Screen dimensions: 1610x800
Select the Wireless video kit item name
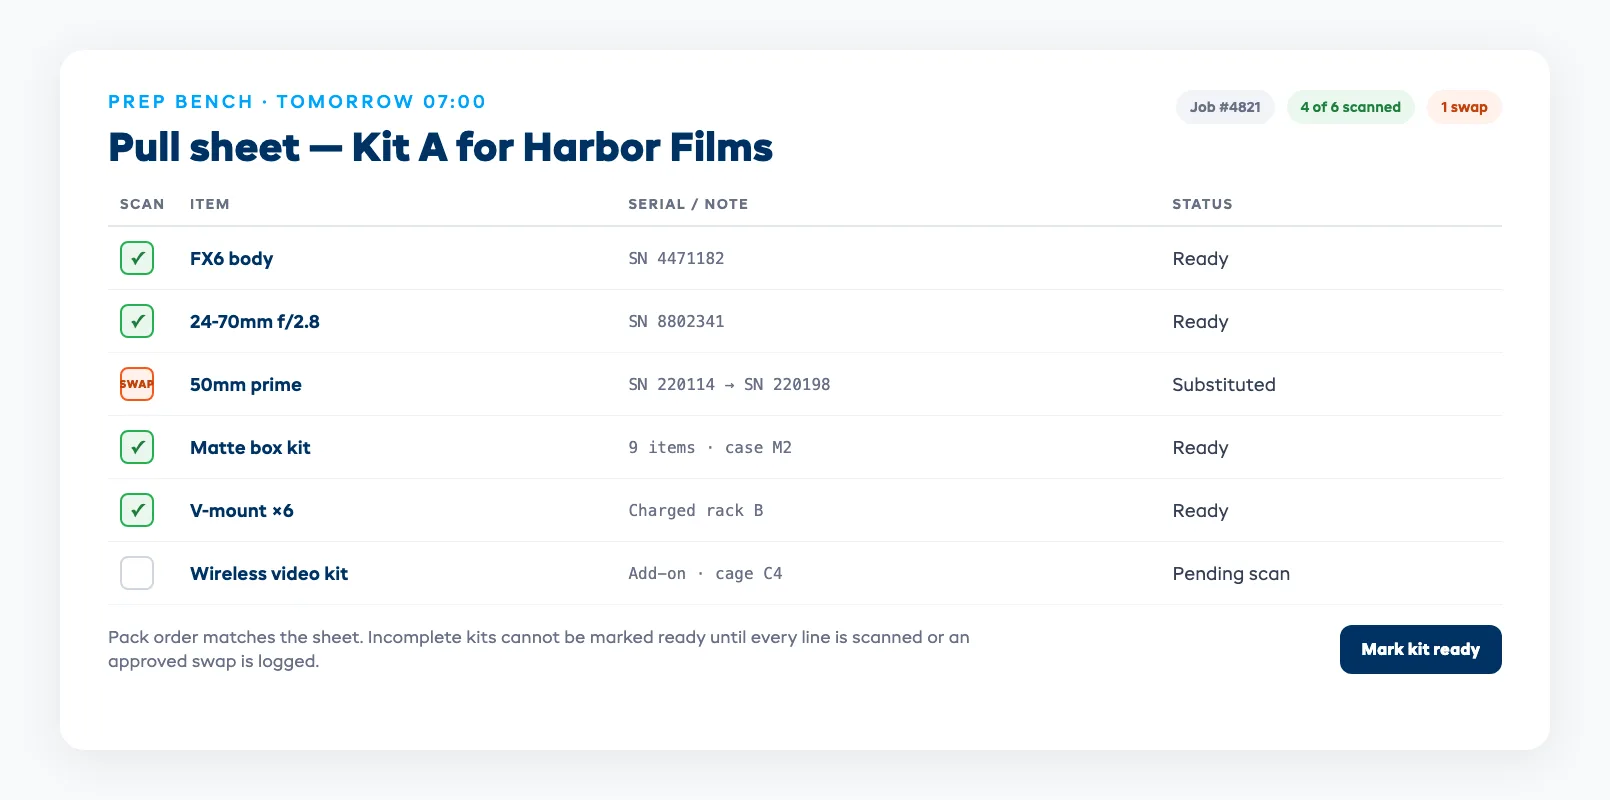pos(269,573)
